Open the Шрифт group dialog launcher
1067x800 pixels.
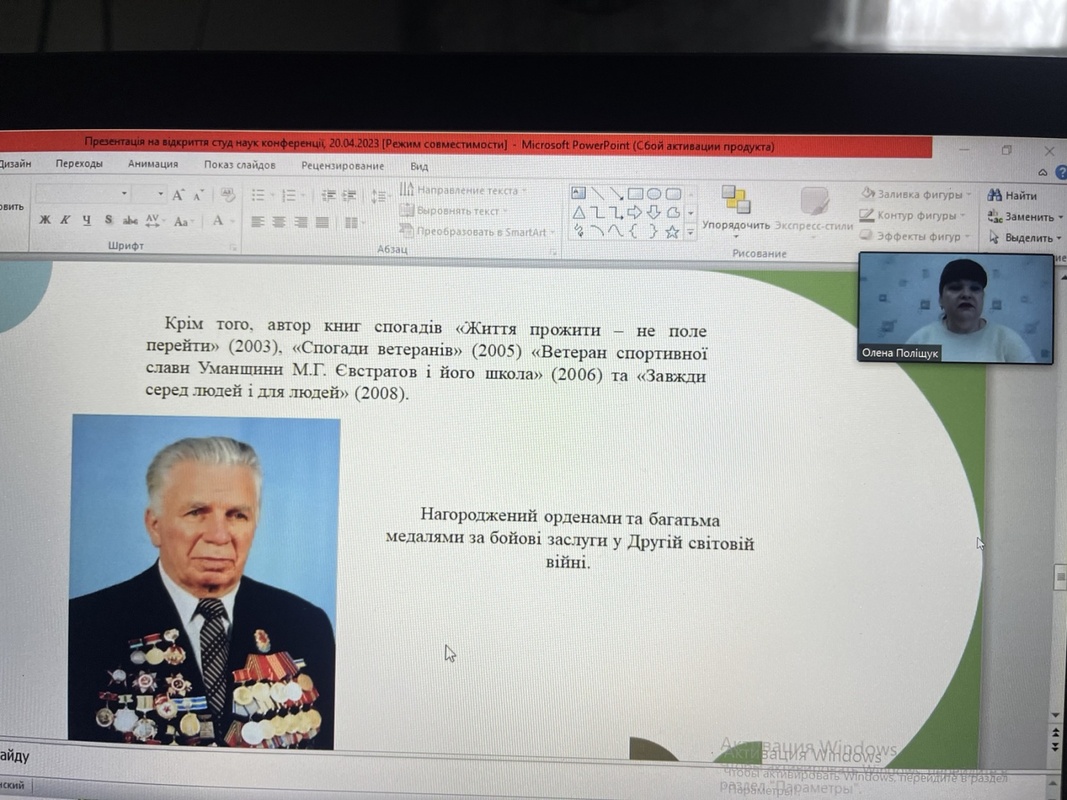(233, 248)
